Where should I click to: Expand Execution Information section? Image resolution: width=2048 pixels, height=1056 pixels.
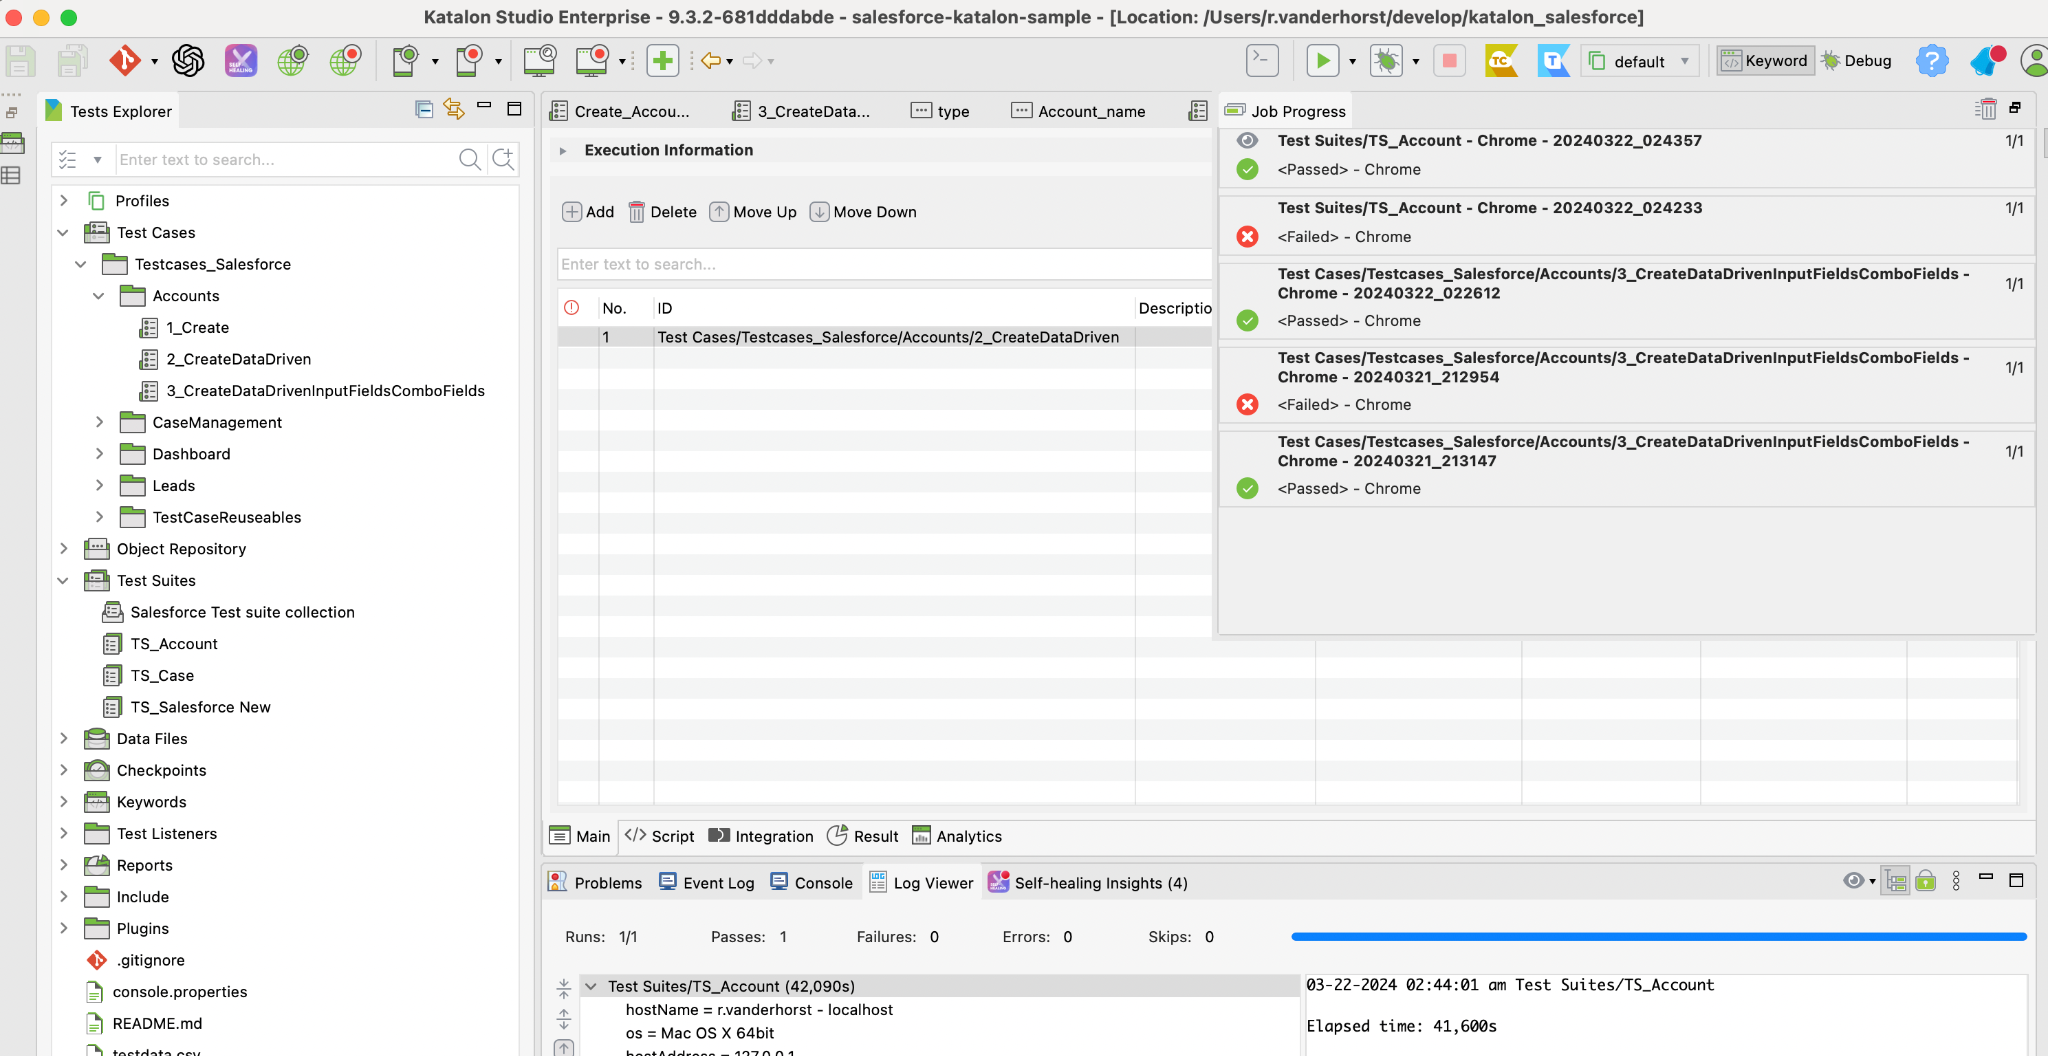563,151
